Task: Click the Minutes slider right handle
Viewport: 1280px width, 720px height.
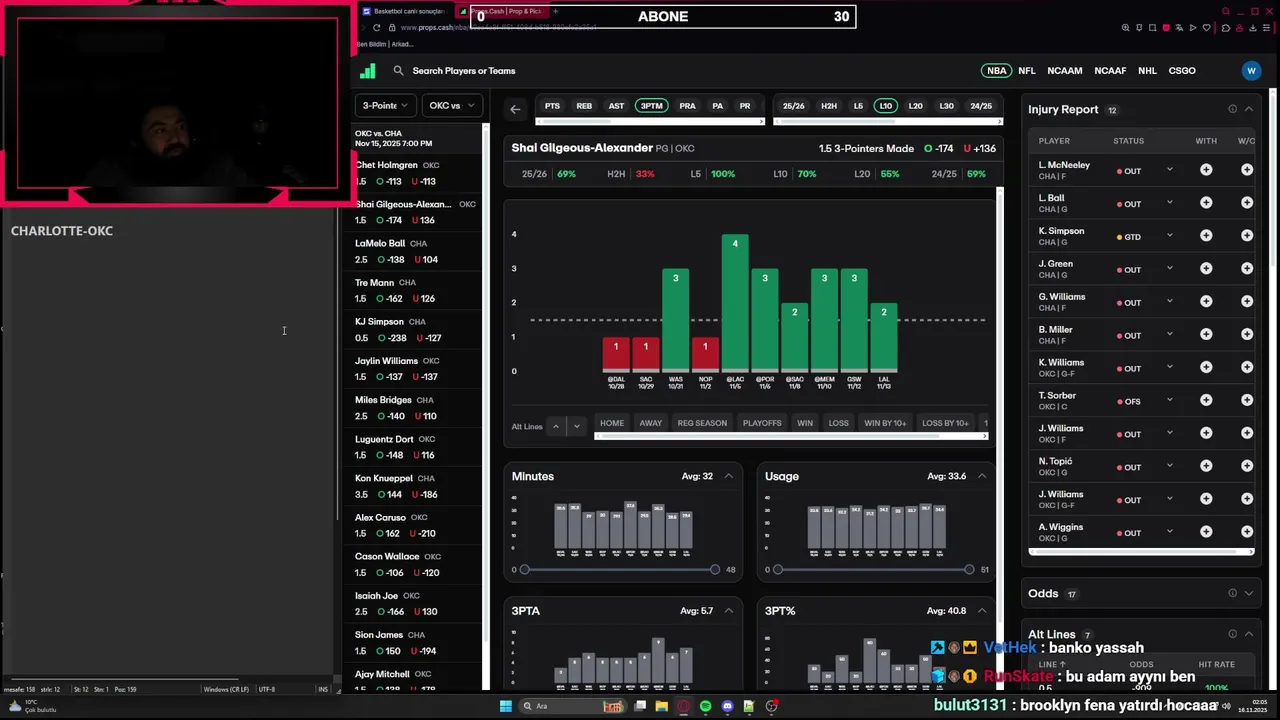Action: 714,569
